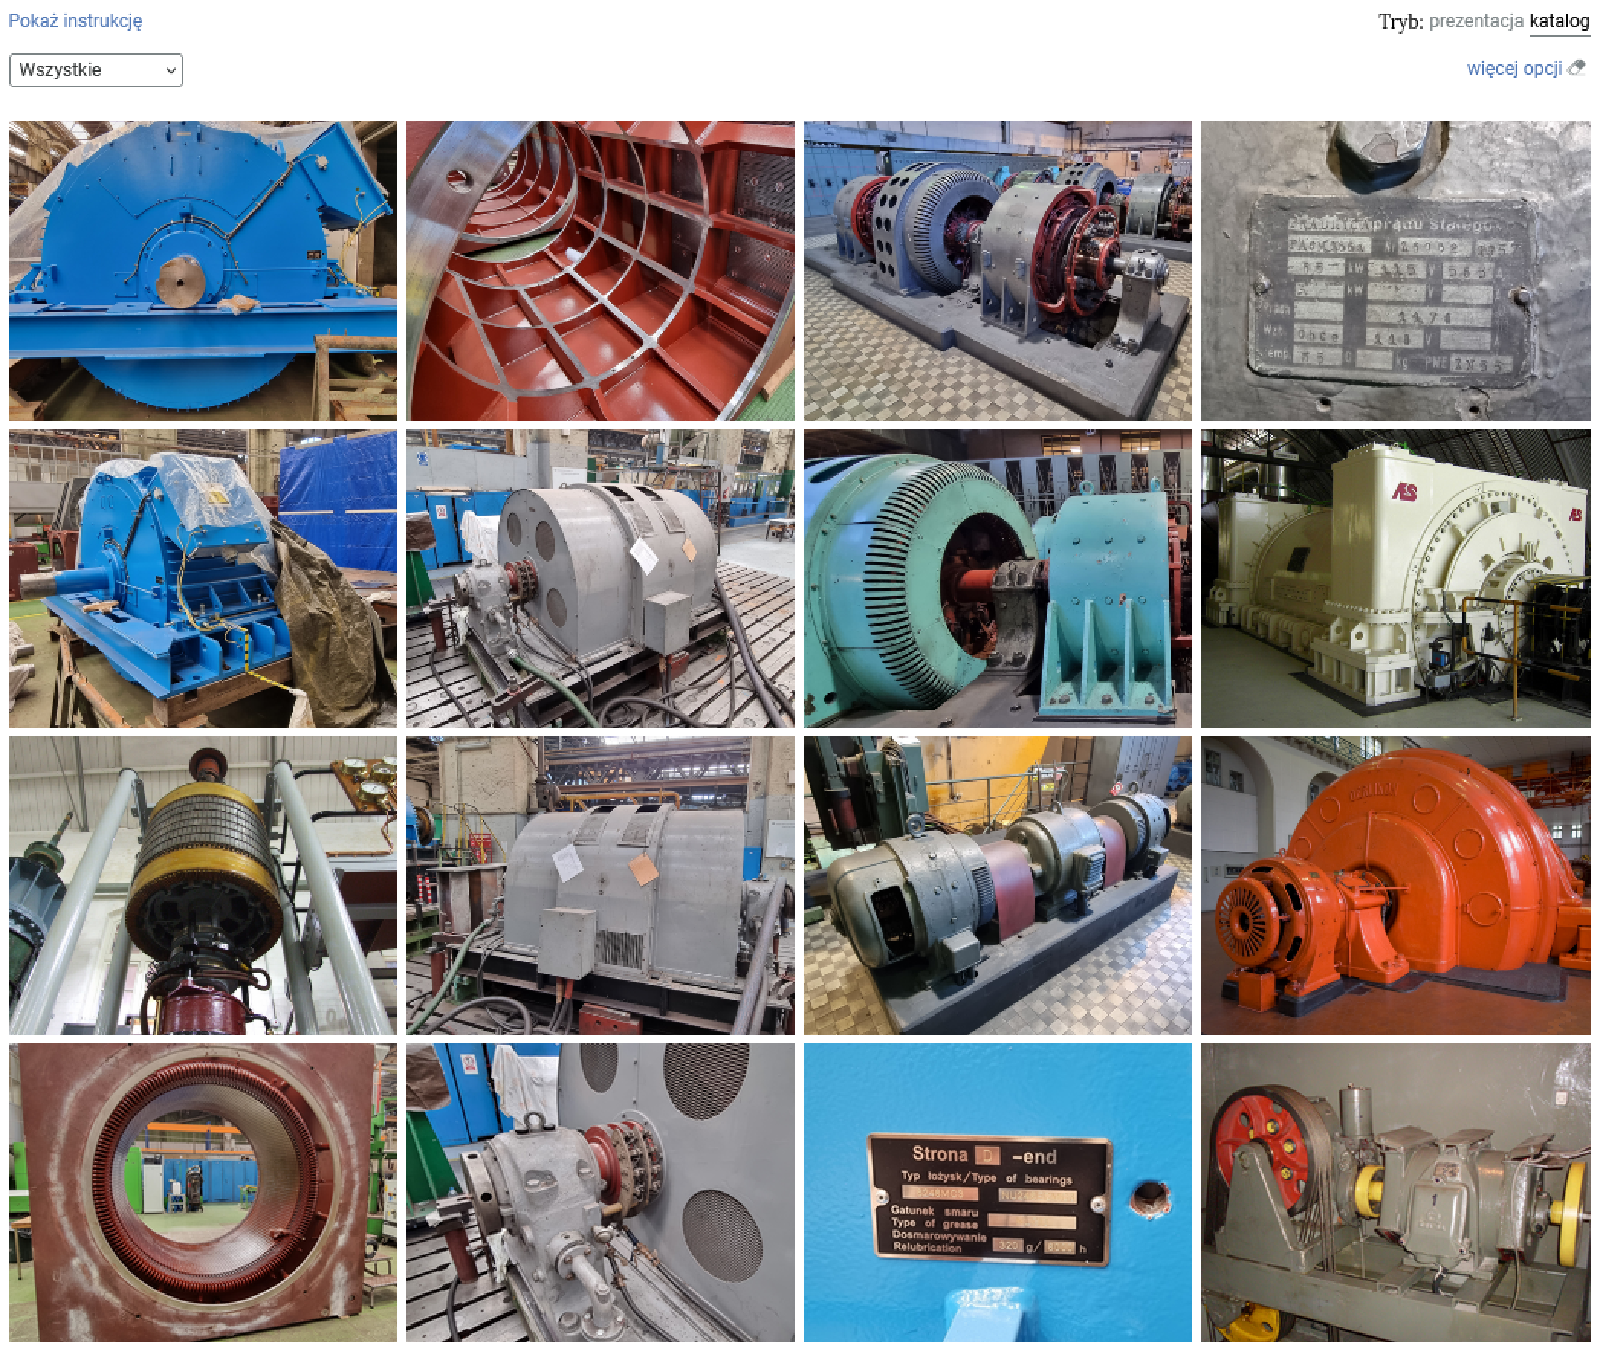Open the brown stator ring photo
The image size is (1600, 1353).
coord(203,1192)
